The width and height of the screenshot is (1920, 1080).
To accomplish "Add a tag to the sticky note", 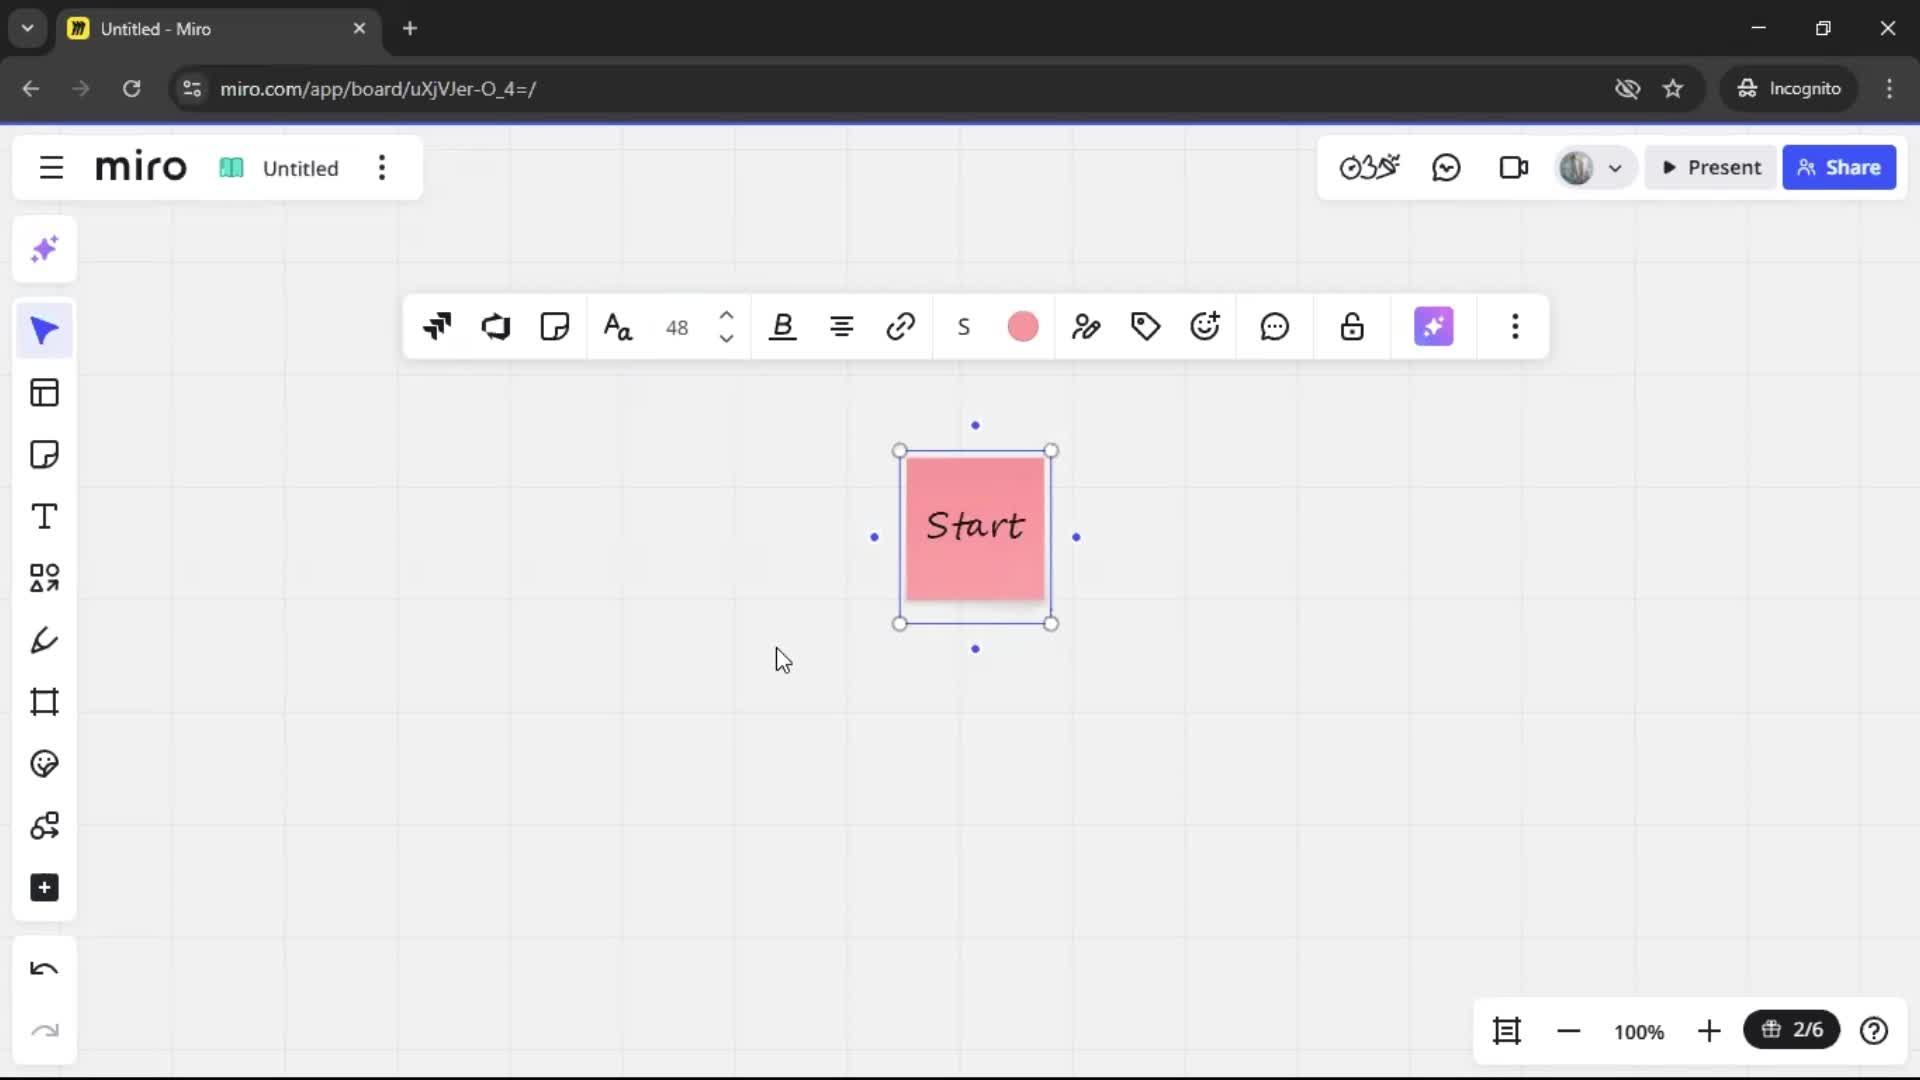I will point(1145,327).
